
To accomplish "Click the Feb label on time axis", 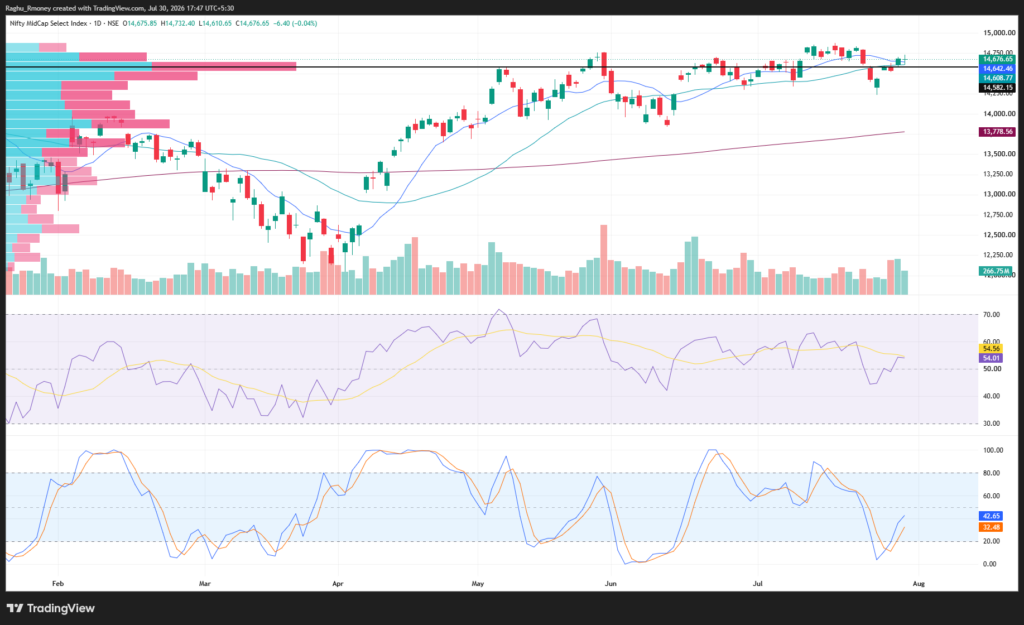I will point(58,584).
